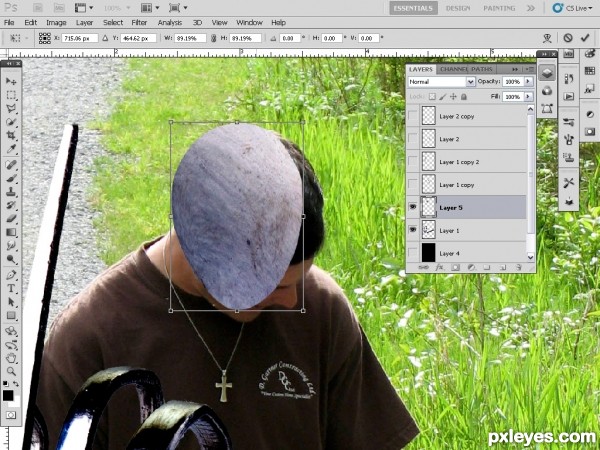Viewport: 600px width, 450px height.
Task: Open the Image menu
Action: 56,23
